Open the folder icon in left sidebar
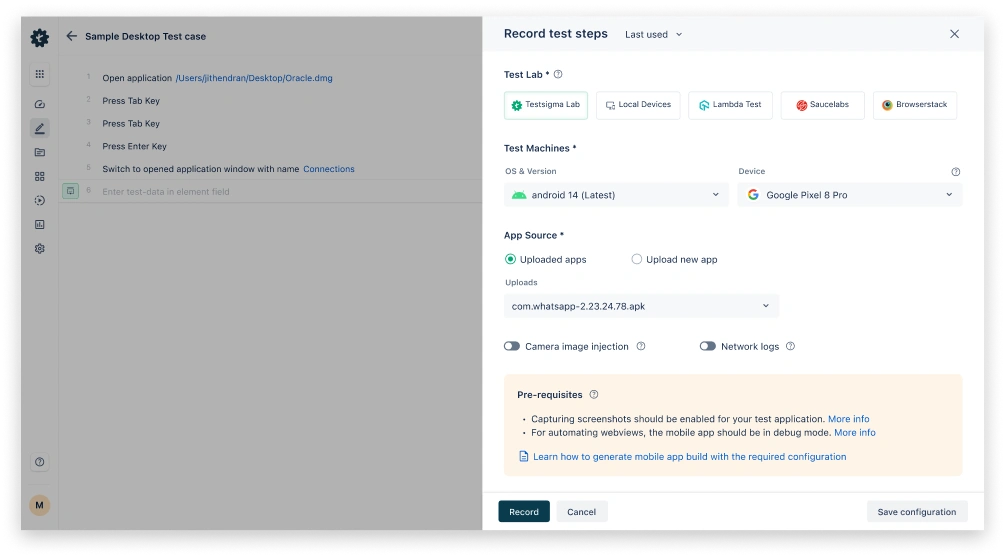 39,152
